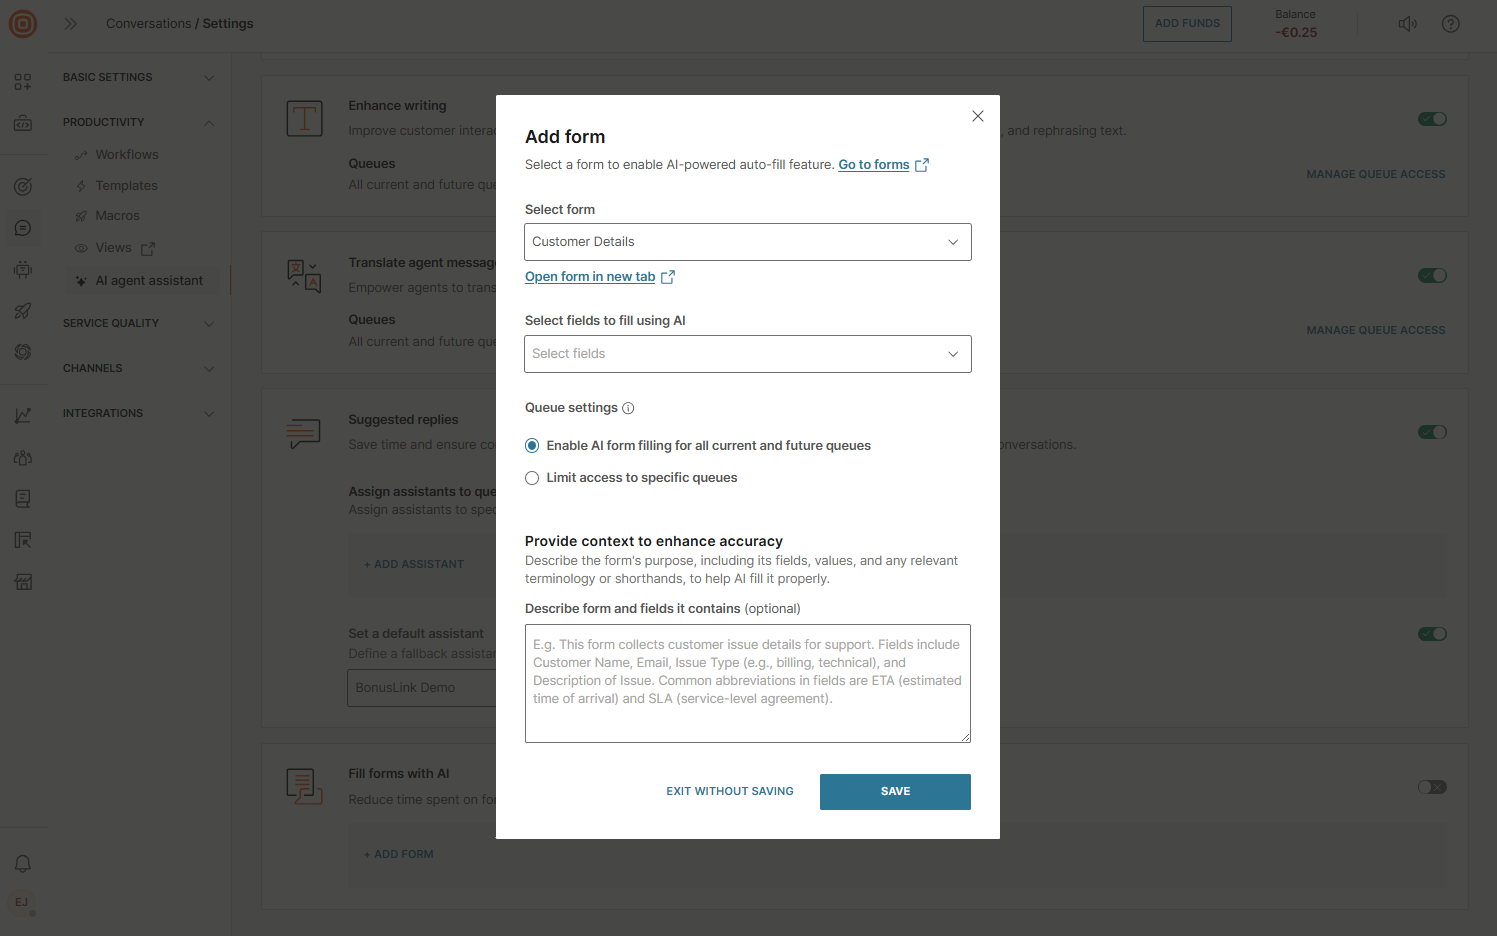Click the Go to forms link

point(873,165)
